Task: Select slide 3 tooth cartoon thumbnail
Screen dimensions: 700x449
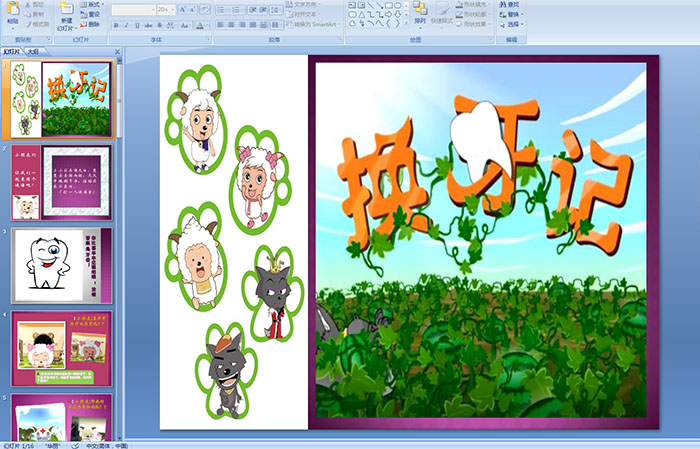Action: 62,266
